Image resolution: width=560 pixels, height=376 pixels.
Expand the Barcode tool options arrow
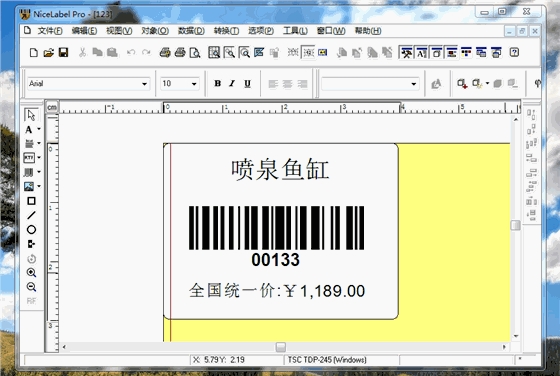coord(39,172)
